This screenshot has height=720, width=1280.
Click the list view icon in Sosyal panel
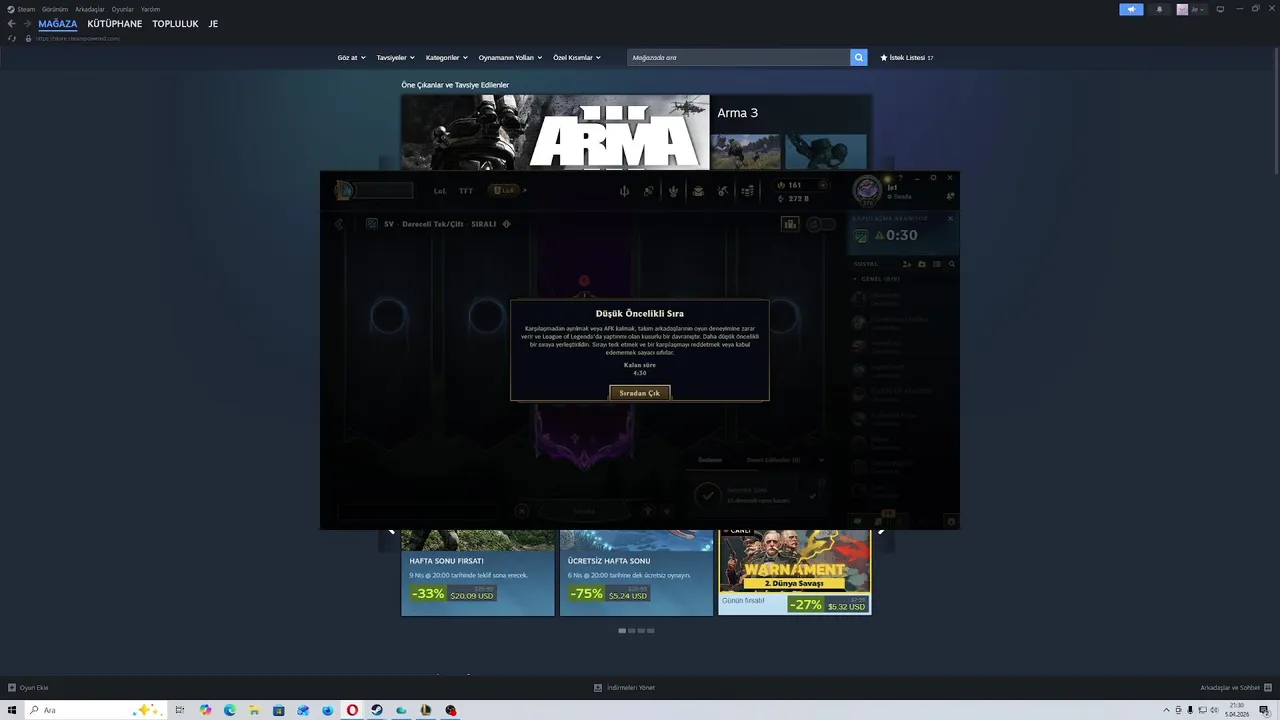point(937,264)
